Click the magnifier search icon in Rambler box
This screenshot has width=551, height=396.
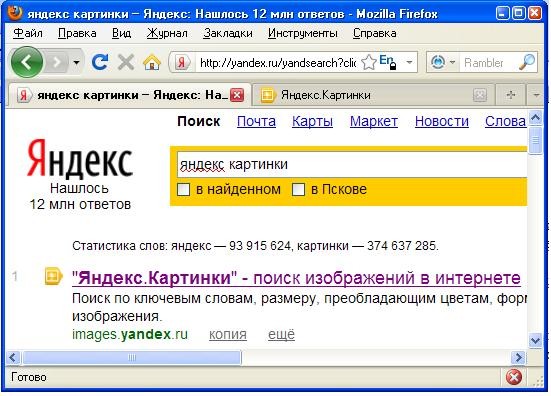[526, 63]
